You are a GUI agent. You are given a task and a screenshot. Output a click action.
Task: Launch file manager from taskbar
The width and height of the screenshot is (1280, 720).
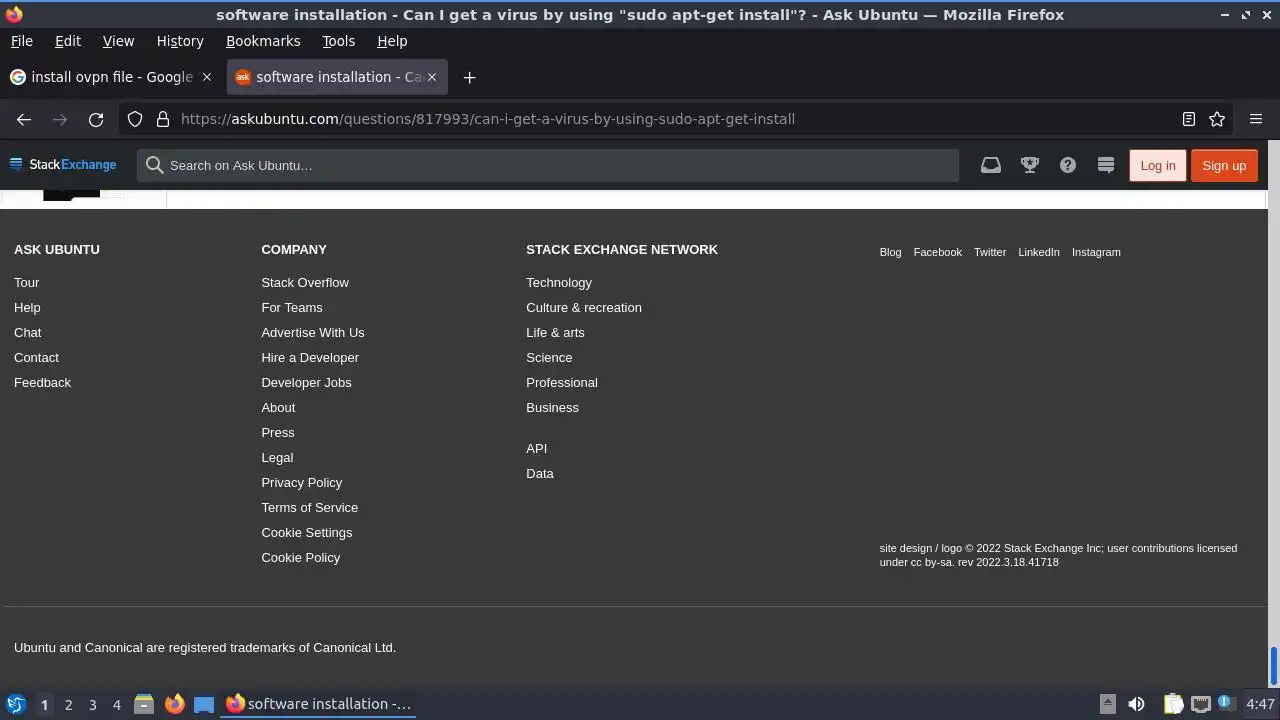tap(144, 704)
